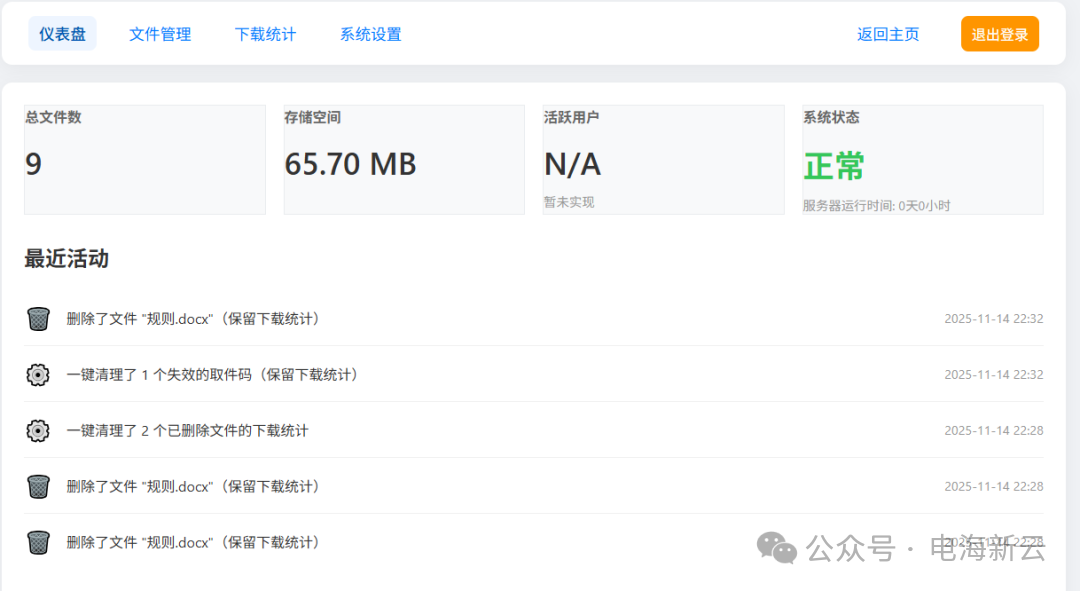Click the gear icon beside the expired pickup code cleanup
This screenshot has width=1080, height=591.
click(38, 375)
